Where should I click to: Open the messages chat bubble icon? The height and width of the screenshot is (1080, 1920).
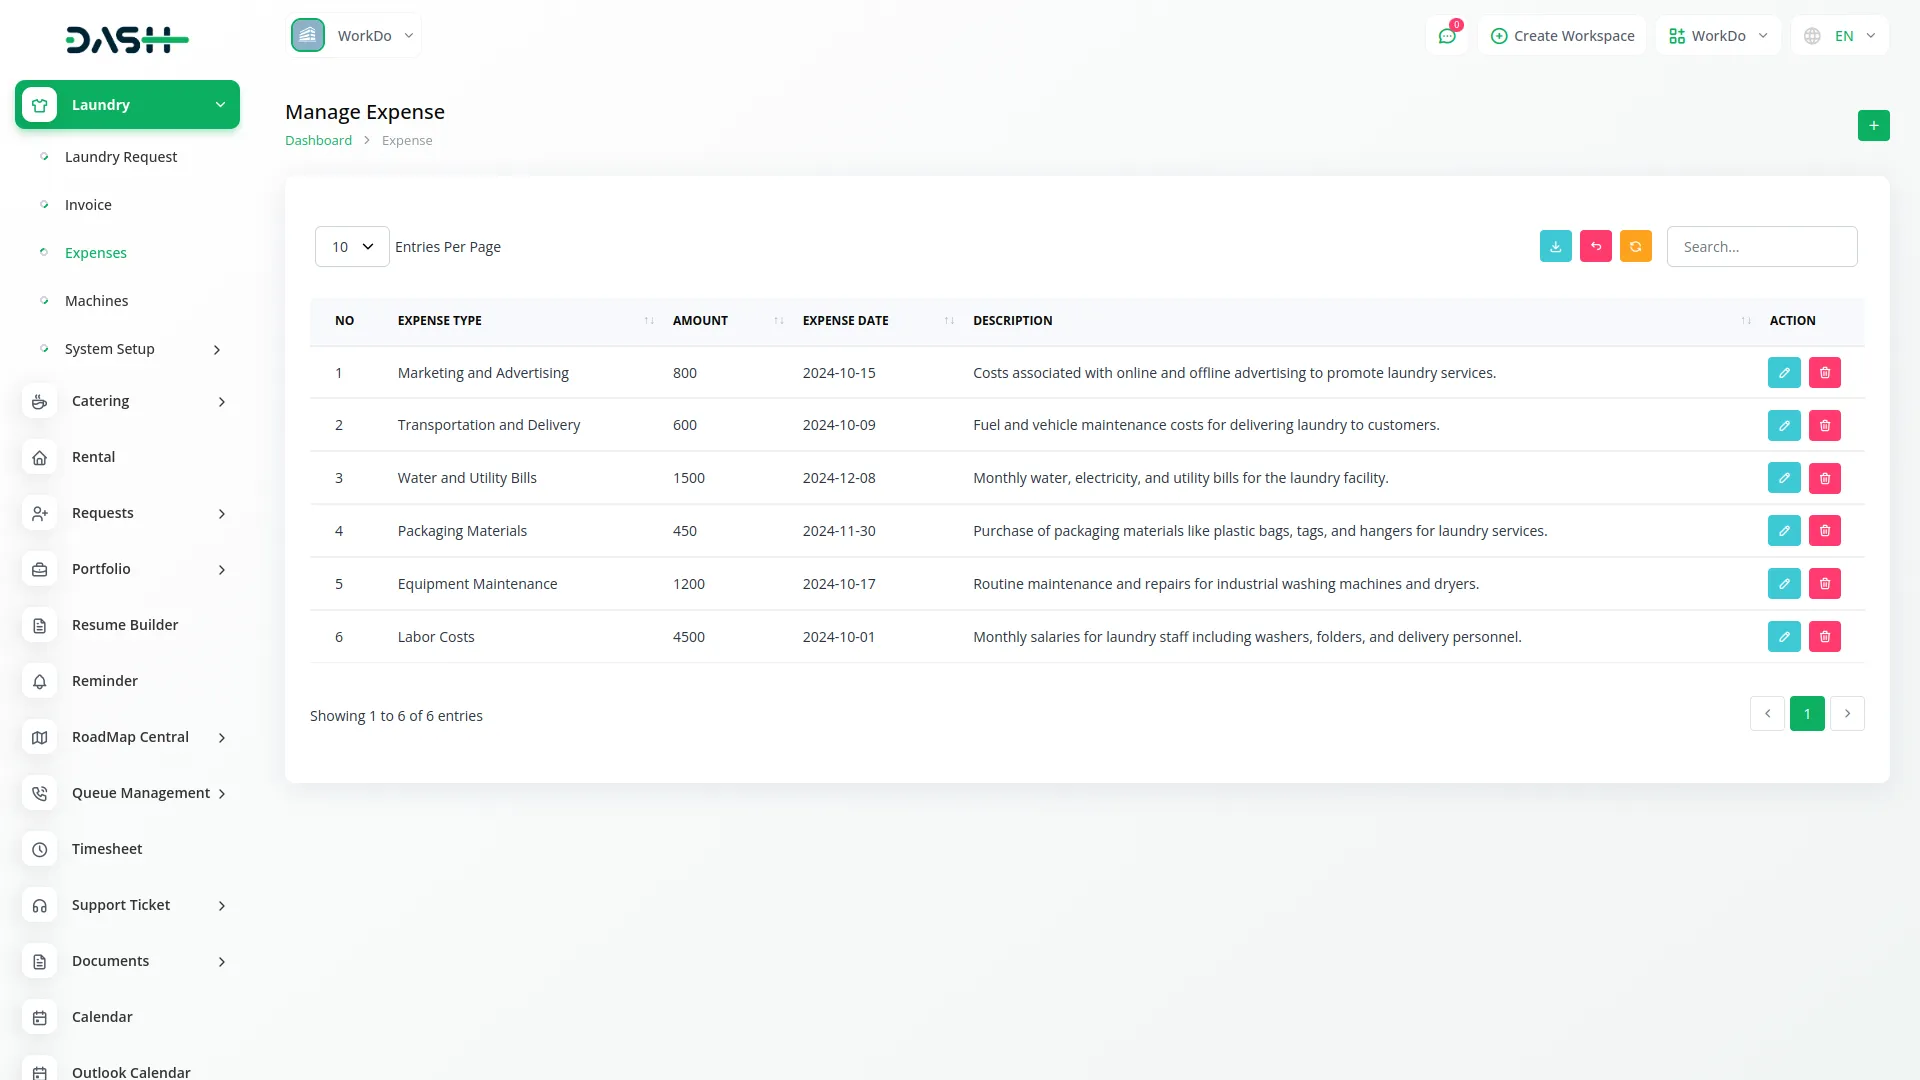(x=1447, y=35)
